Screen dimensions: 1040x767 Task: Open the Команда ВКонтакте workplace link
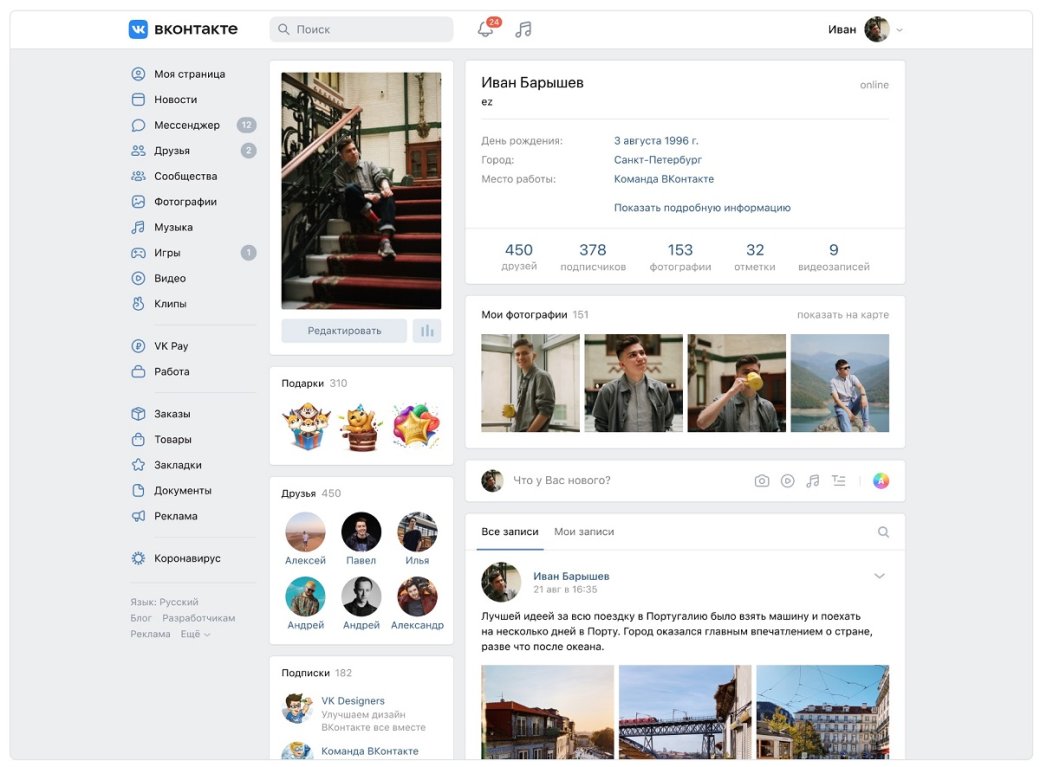pyautogui.click(x=664, y=179)
